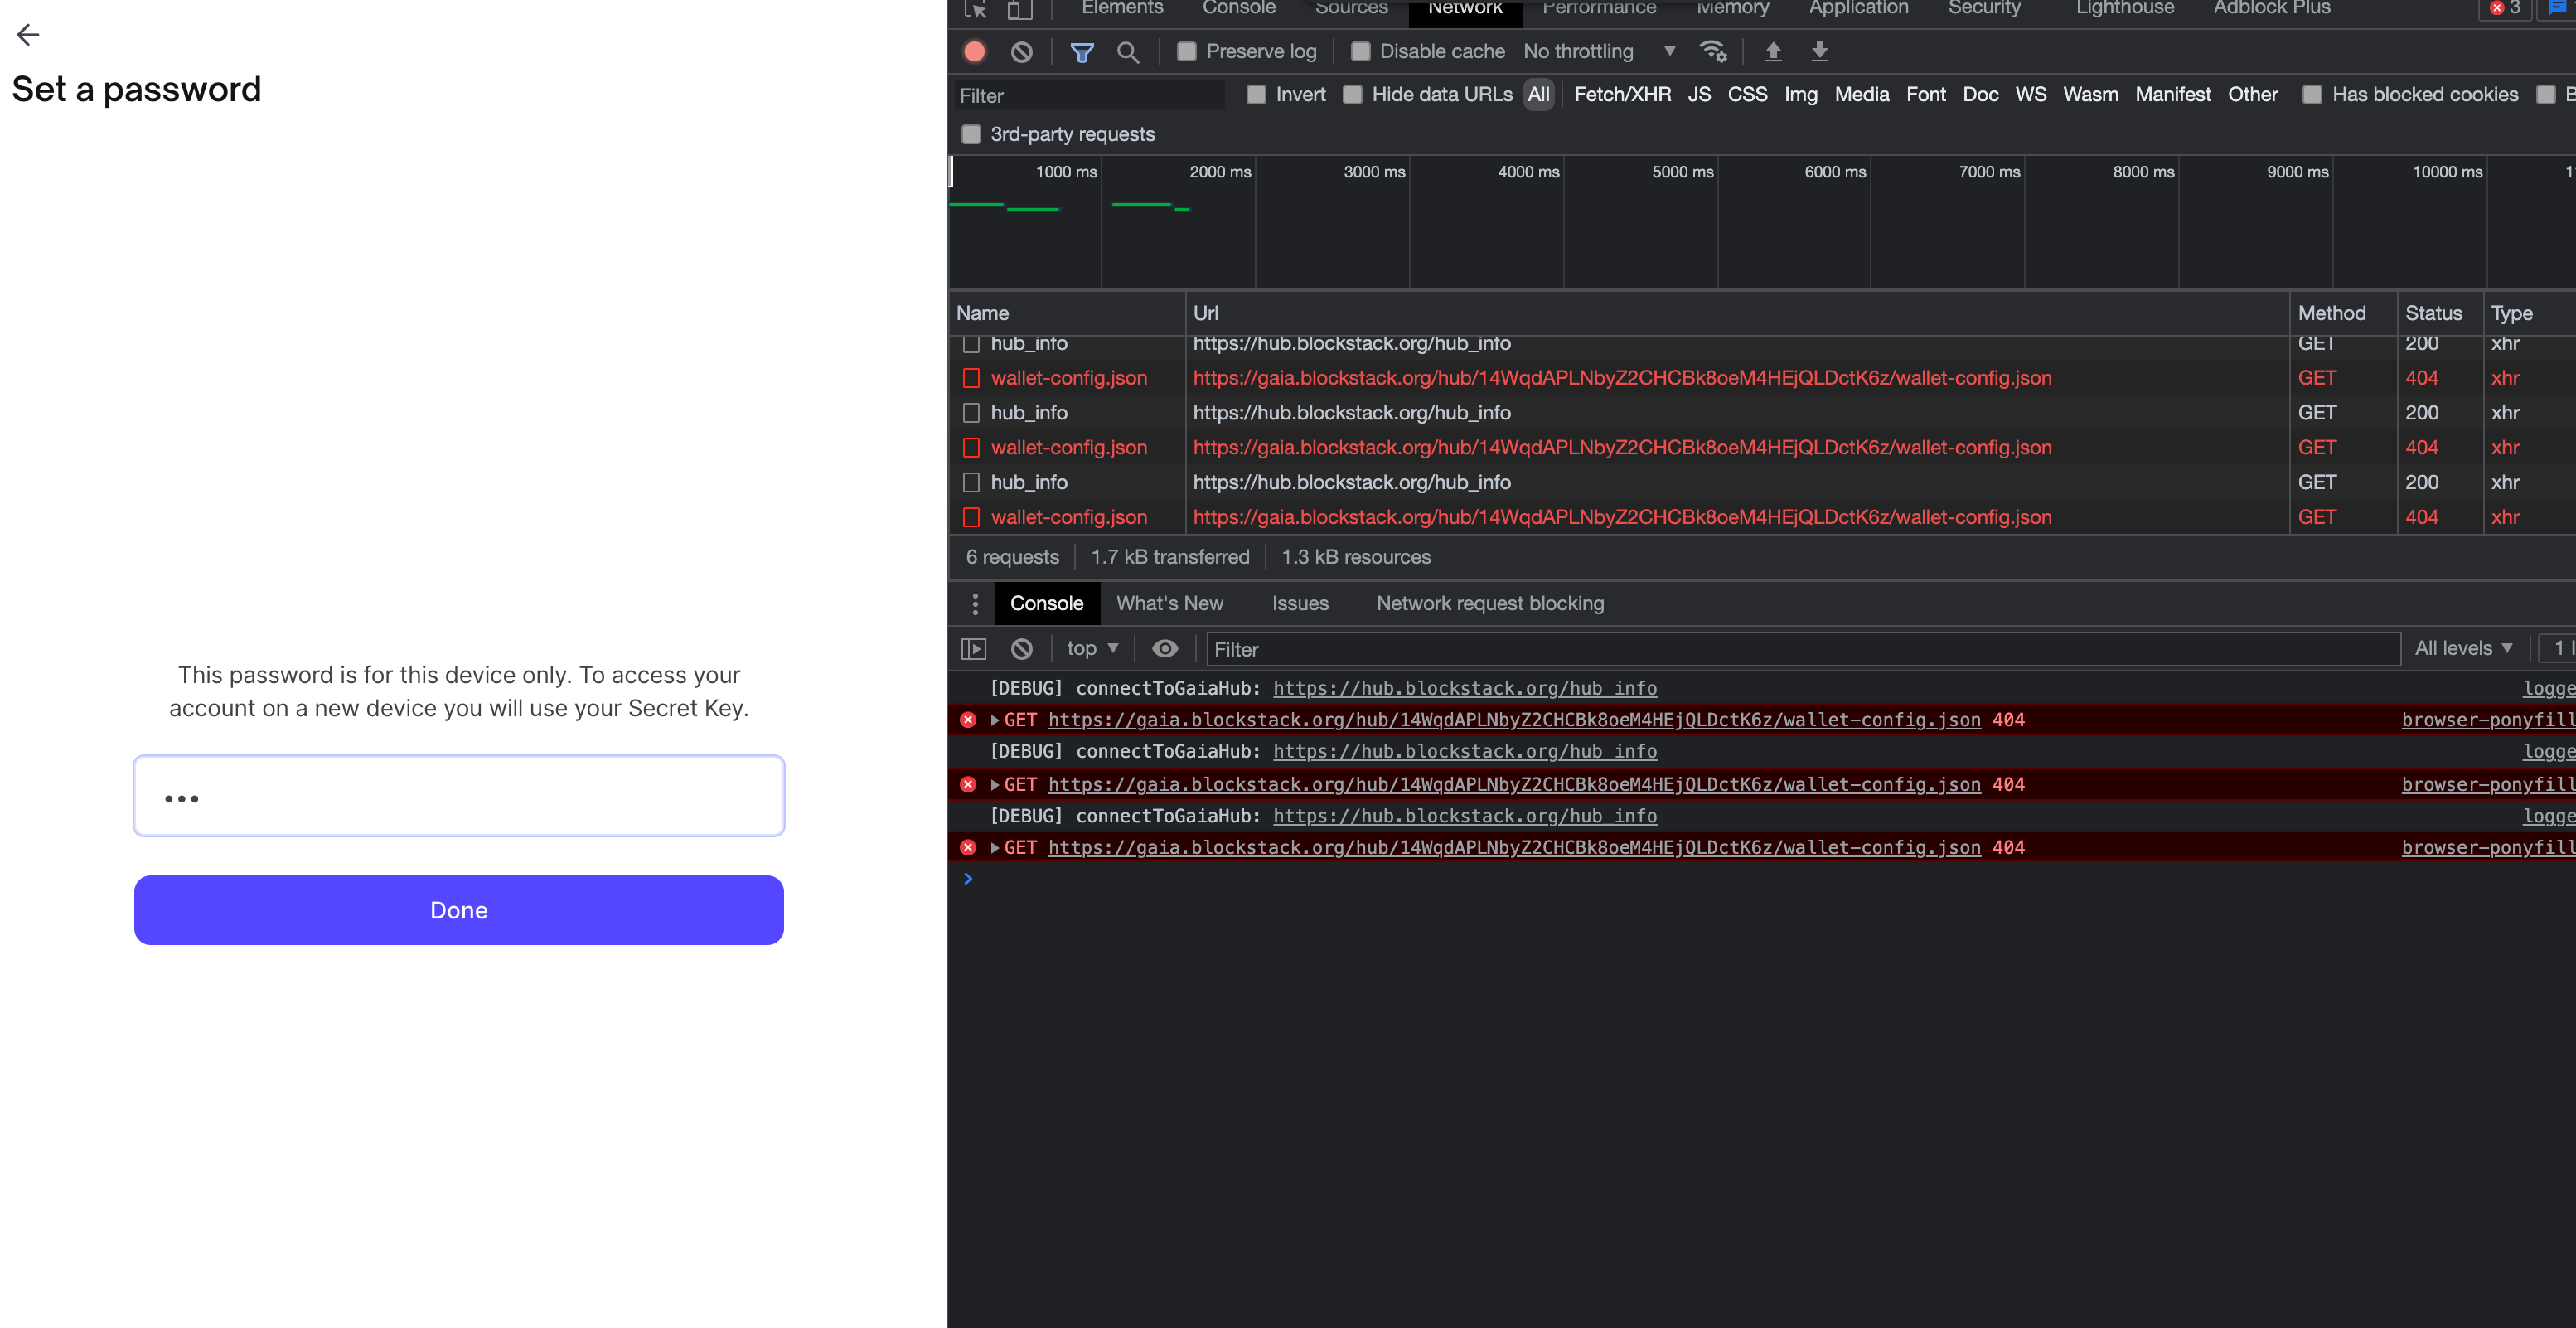The image size is (2576, 1328).
Task: Clear the network log icon
Action: (1021, 51)
